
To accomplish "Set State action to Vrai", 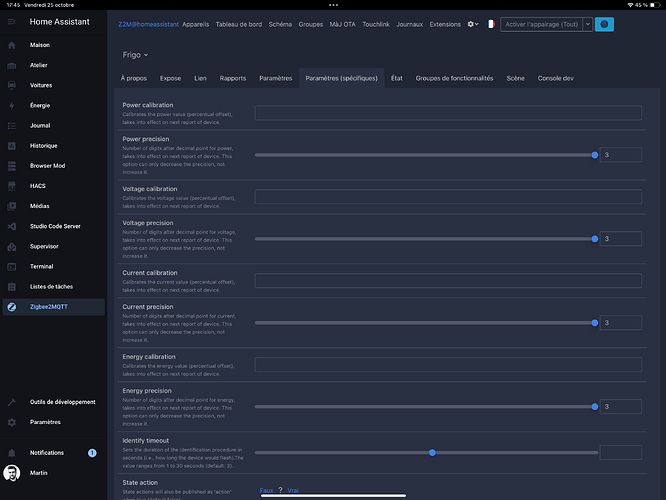I will coord(293,490).
